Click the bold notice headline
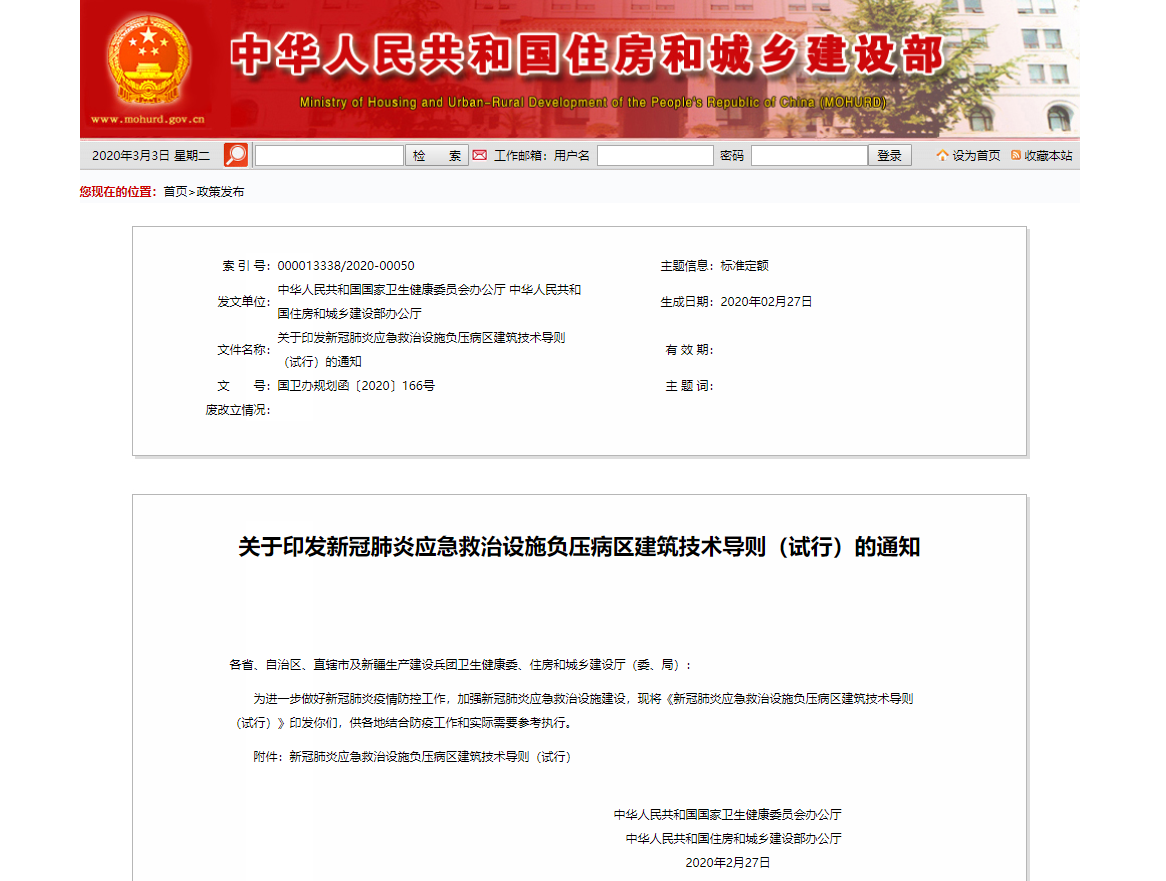 point(579,546)
